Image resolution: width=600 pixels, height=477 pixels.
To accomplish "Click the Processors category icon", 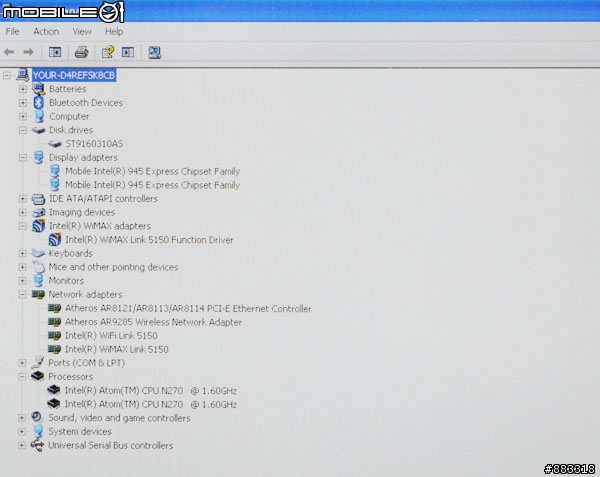I will pos(38,376).
